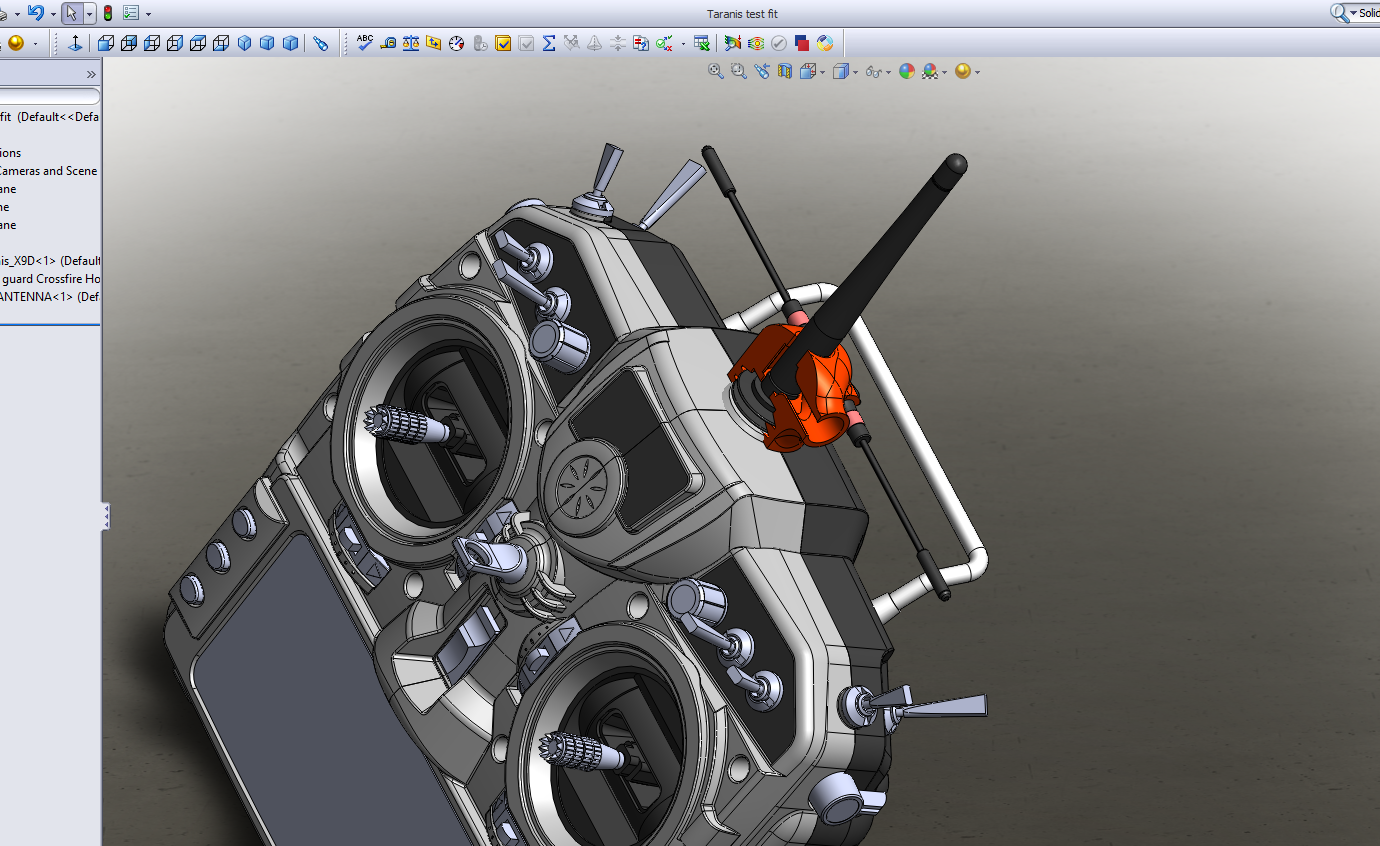Open the View Settings dropdown arrow

tap(977, 72)
